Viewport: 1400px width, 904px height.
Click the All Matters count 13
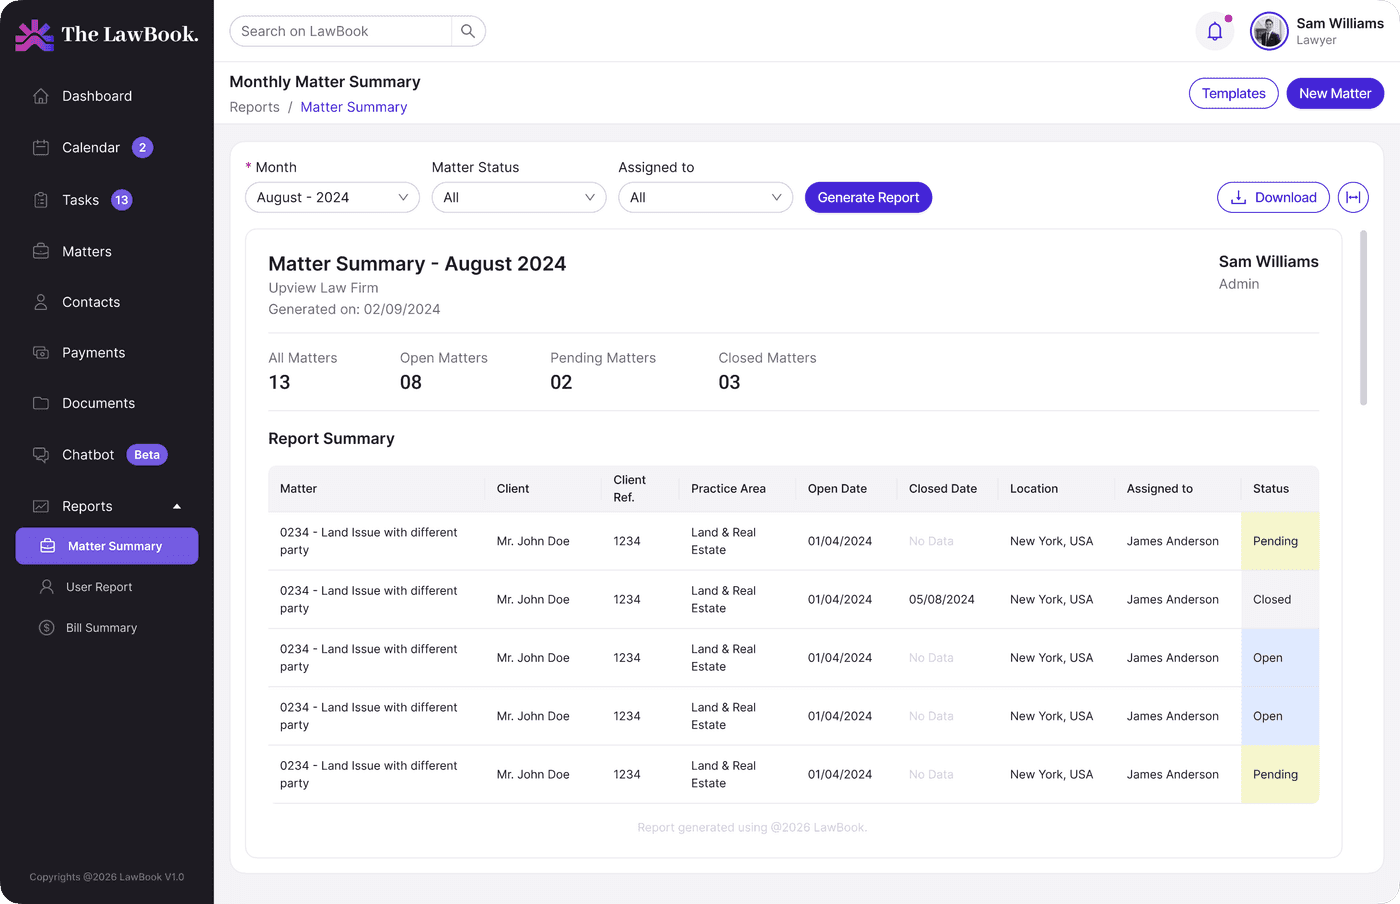(279, 382)
